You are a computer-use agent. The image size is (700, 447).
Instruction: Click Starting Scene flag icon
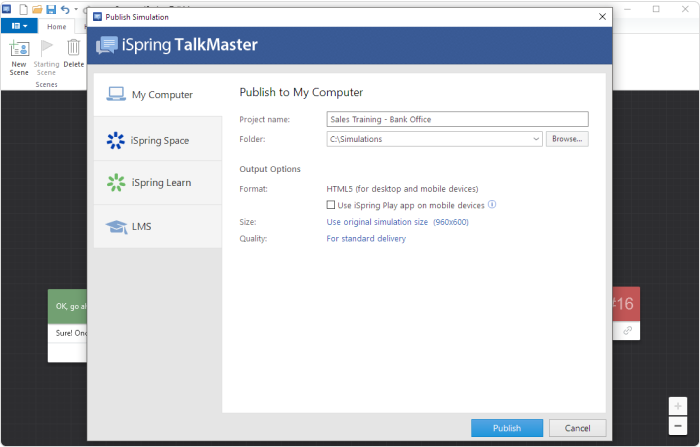[46, 47]
